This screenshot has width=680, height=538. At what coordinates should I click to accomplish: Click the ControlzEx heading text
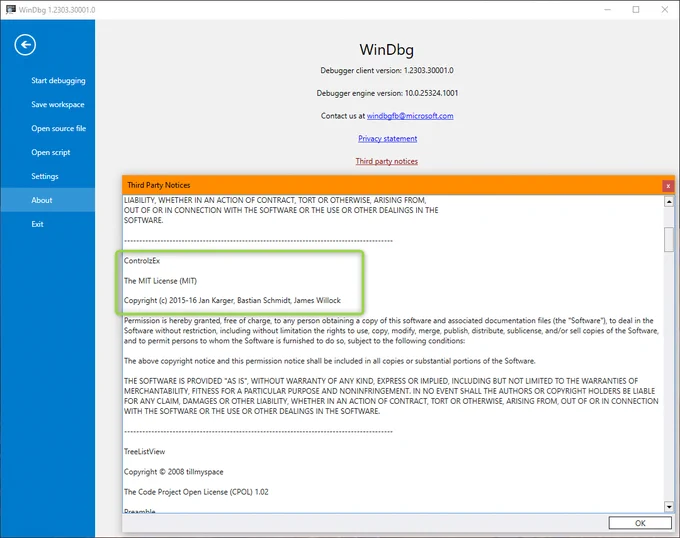(x=142, y=261)
